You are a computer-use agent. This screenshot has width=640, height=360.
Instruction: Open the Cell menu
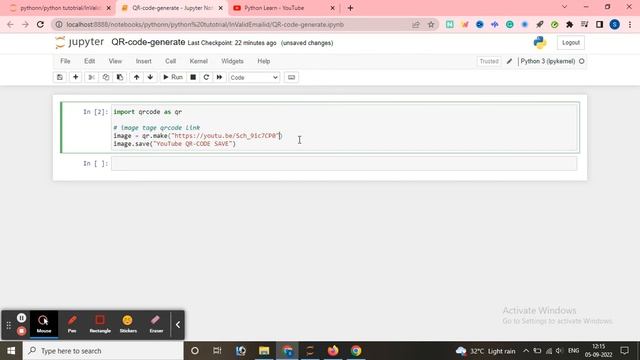(171, 61)
